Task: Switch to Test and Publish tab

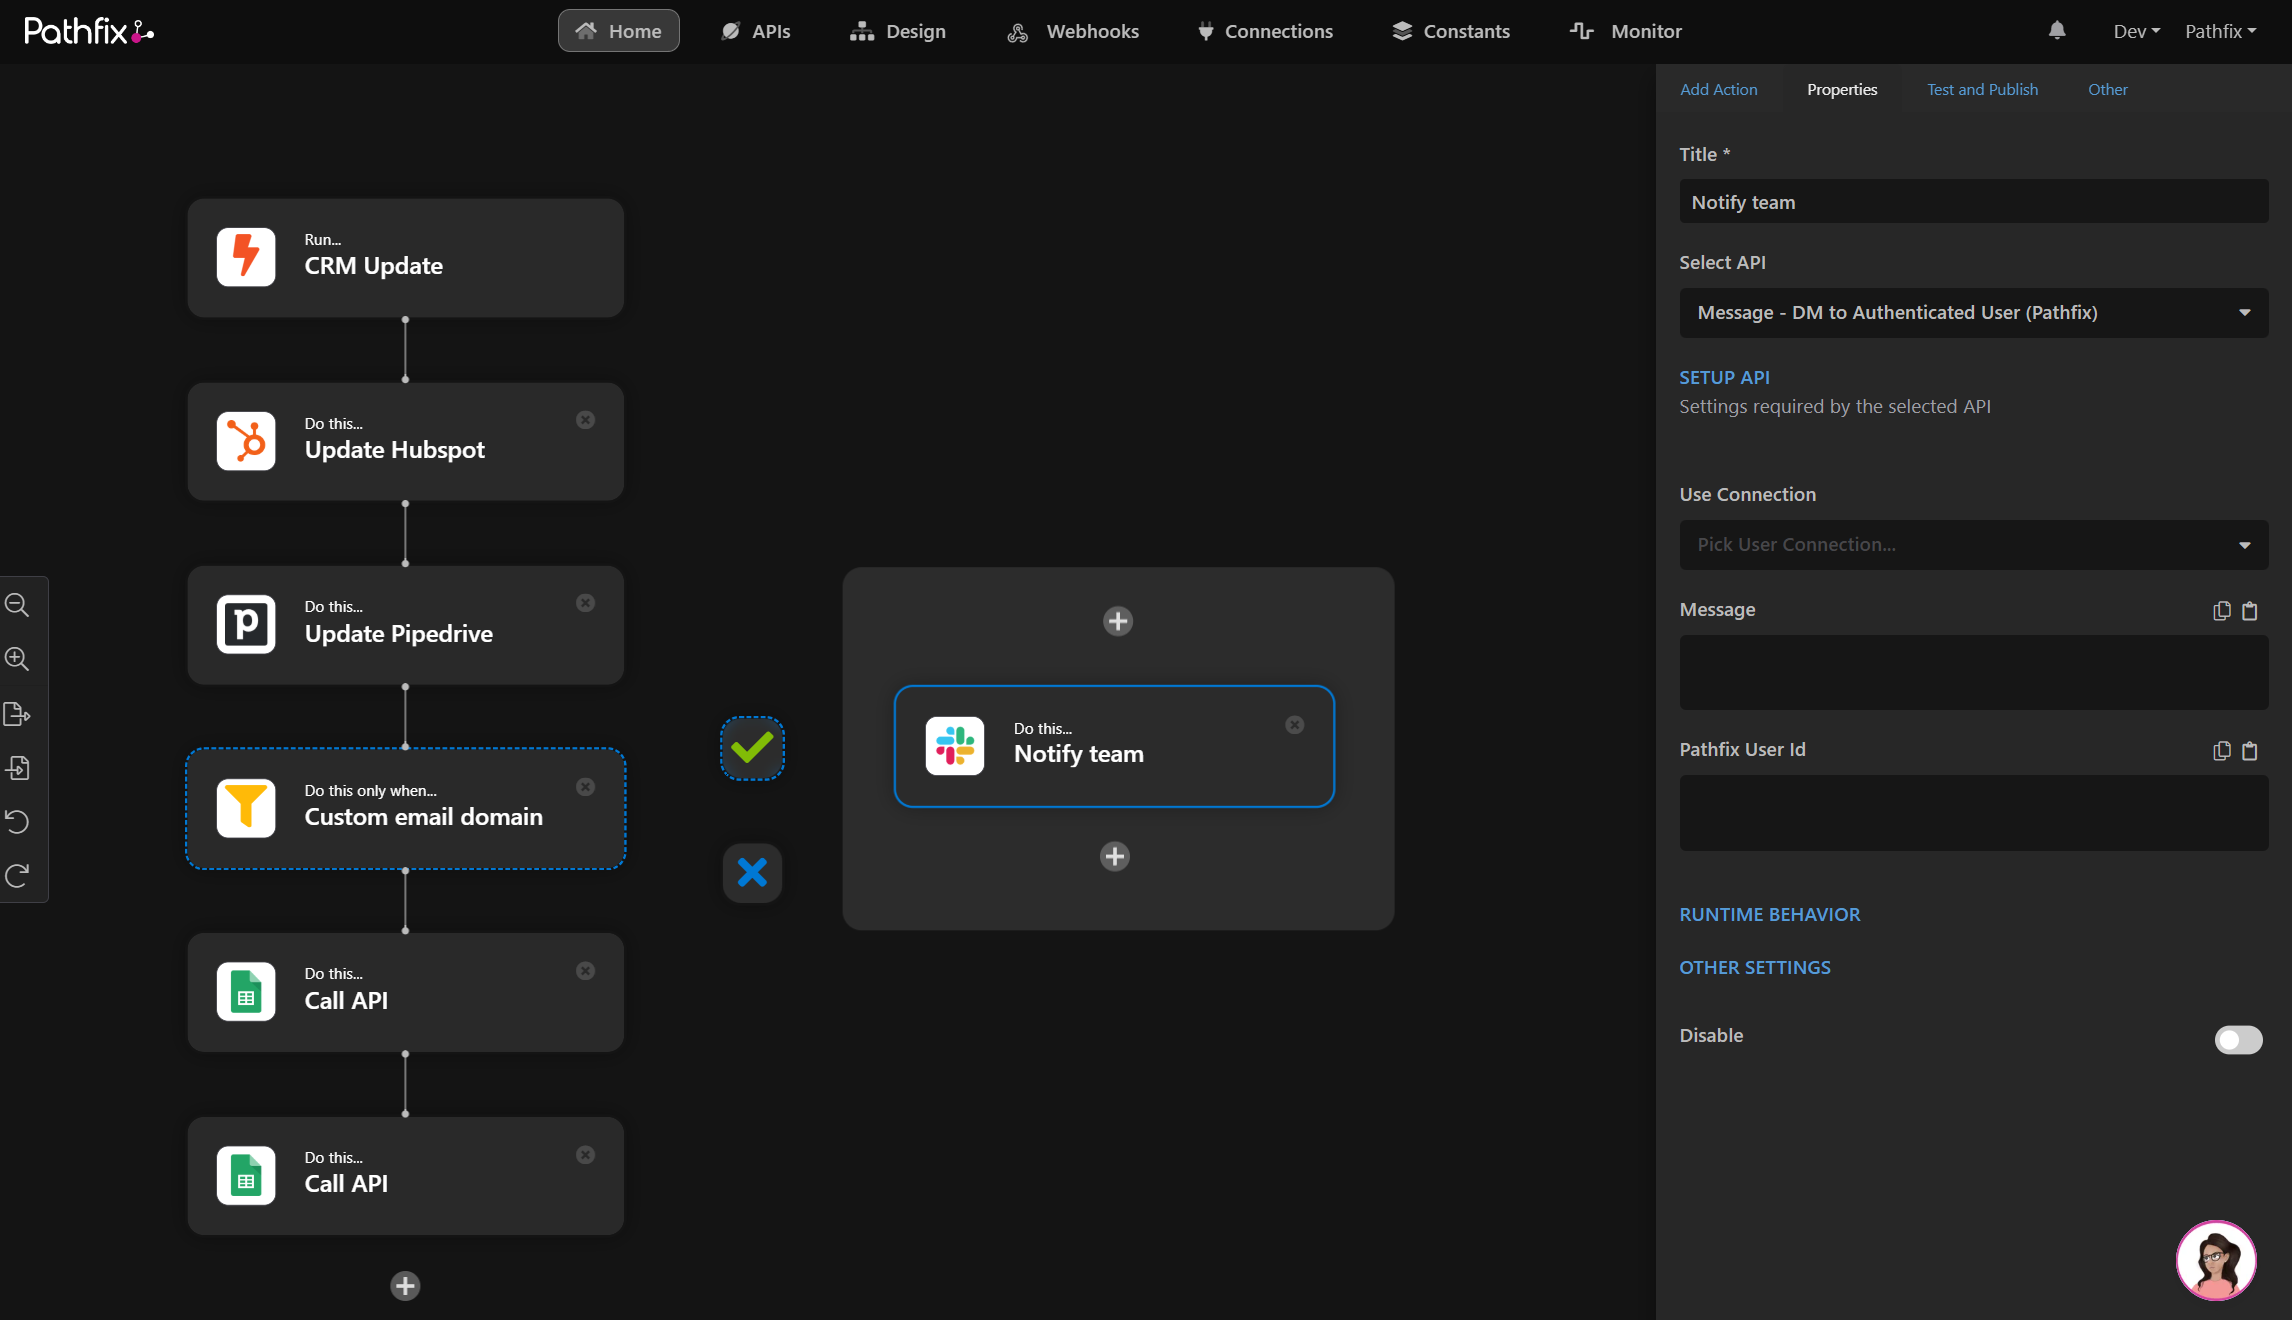Action: coord(1982,90)
